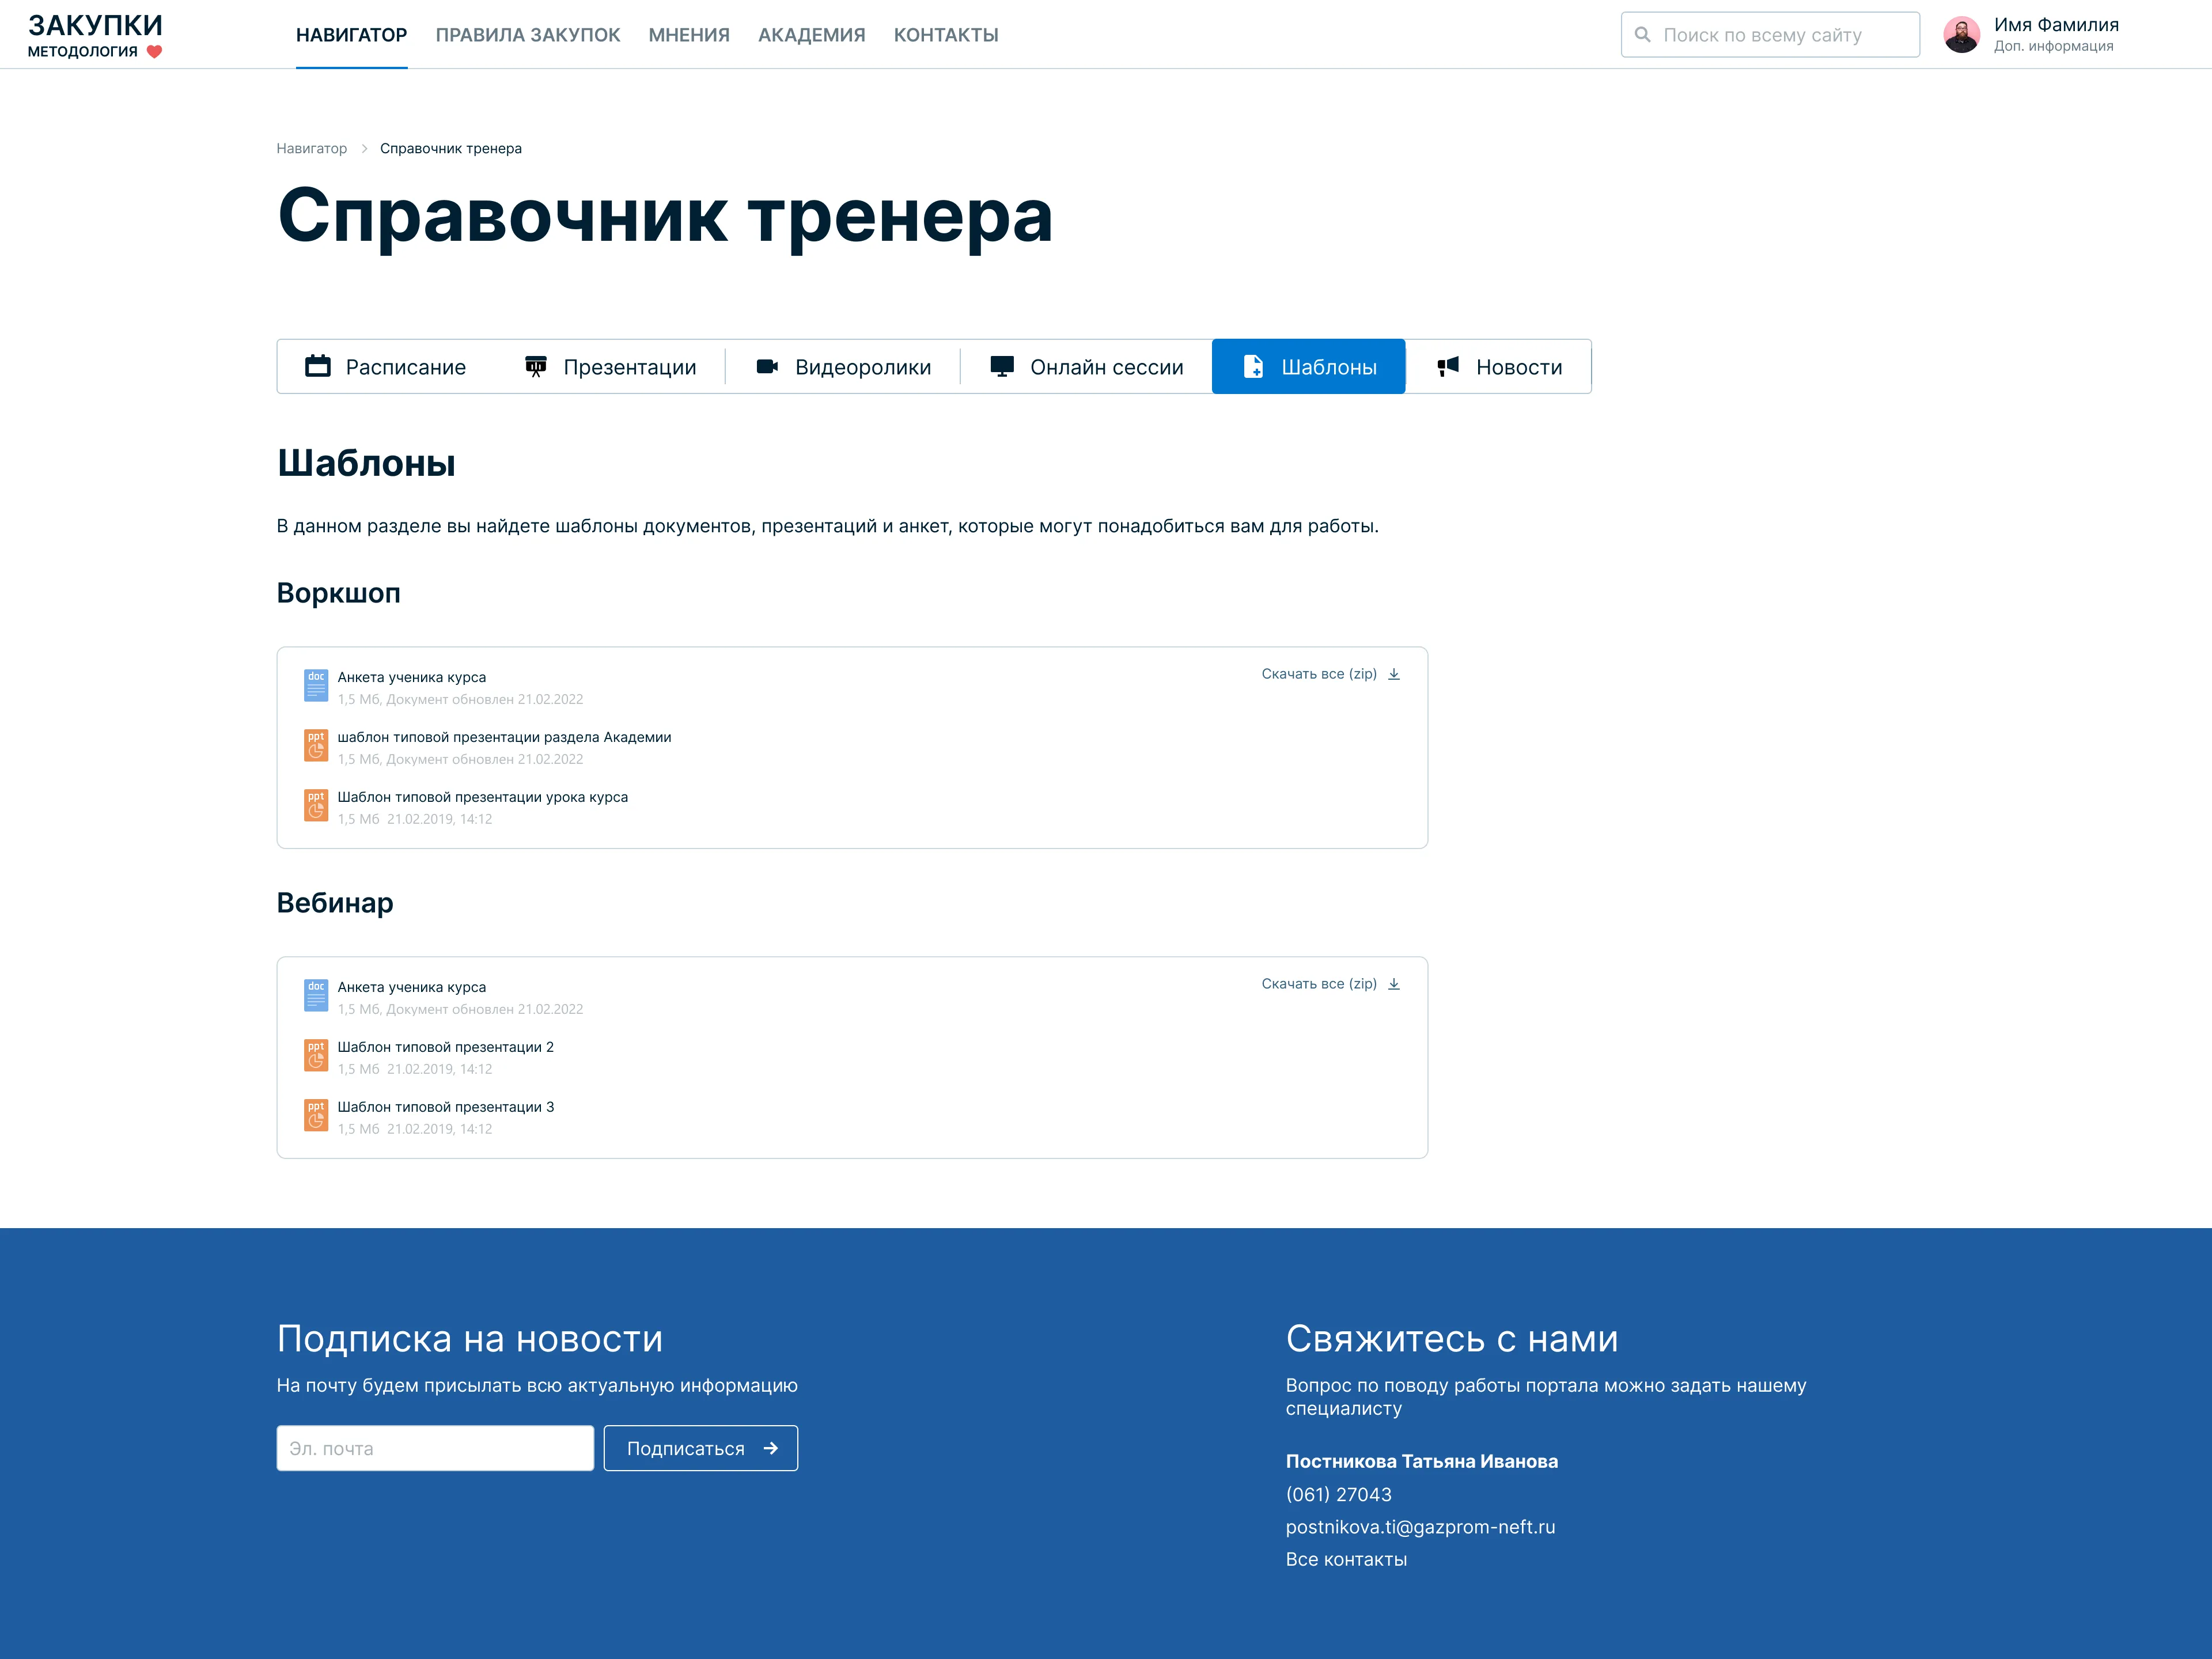Screen dimensions: 2212x1659
Task: Open Шаблон типовой презентации урока курса file
Action: tap(482, 797)
